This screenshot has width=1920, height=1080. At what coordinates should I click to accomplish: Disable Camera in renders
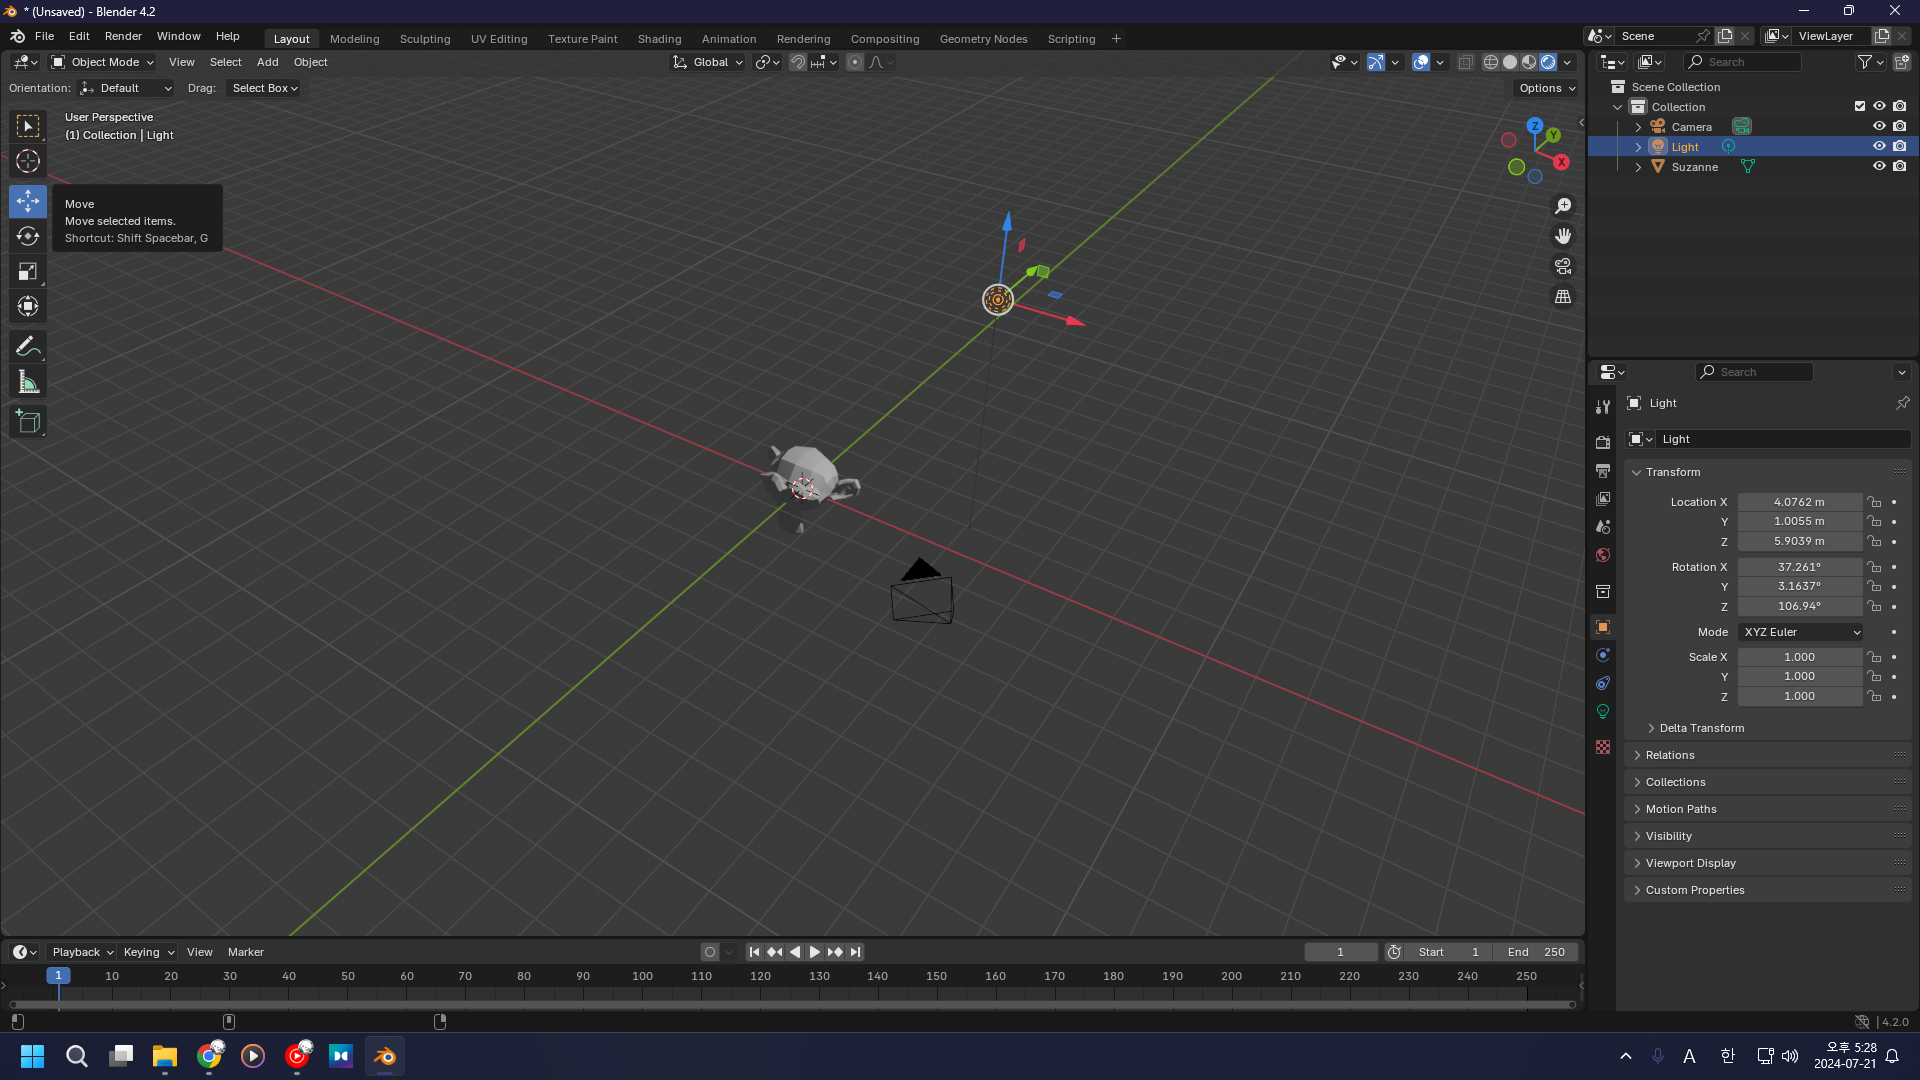tap(1900, 126)
